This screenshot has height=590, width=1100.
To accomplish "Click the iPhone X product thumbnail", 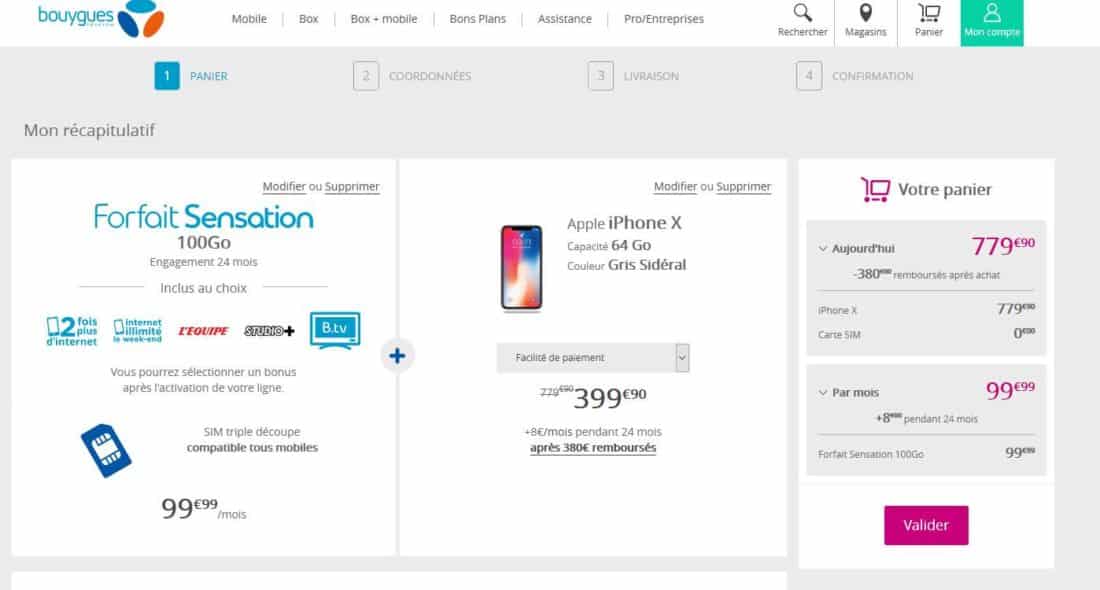I will click(521, 267).
